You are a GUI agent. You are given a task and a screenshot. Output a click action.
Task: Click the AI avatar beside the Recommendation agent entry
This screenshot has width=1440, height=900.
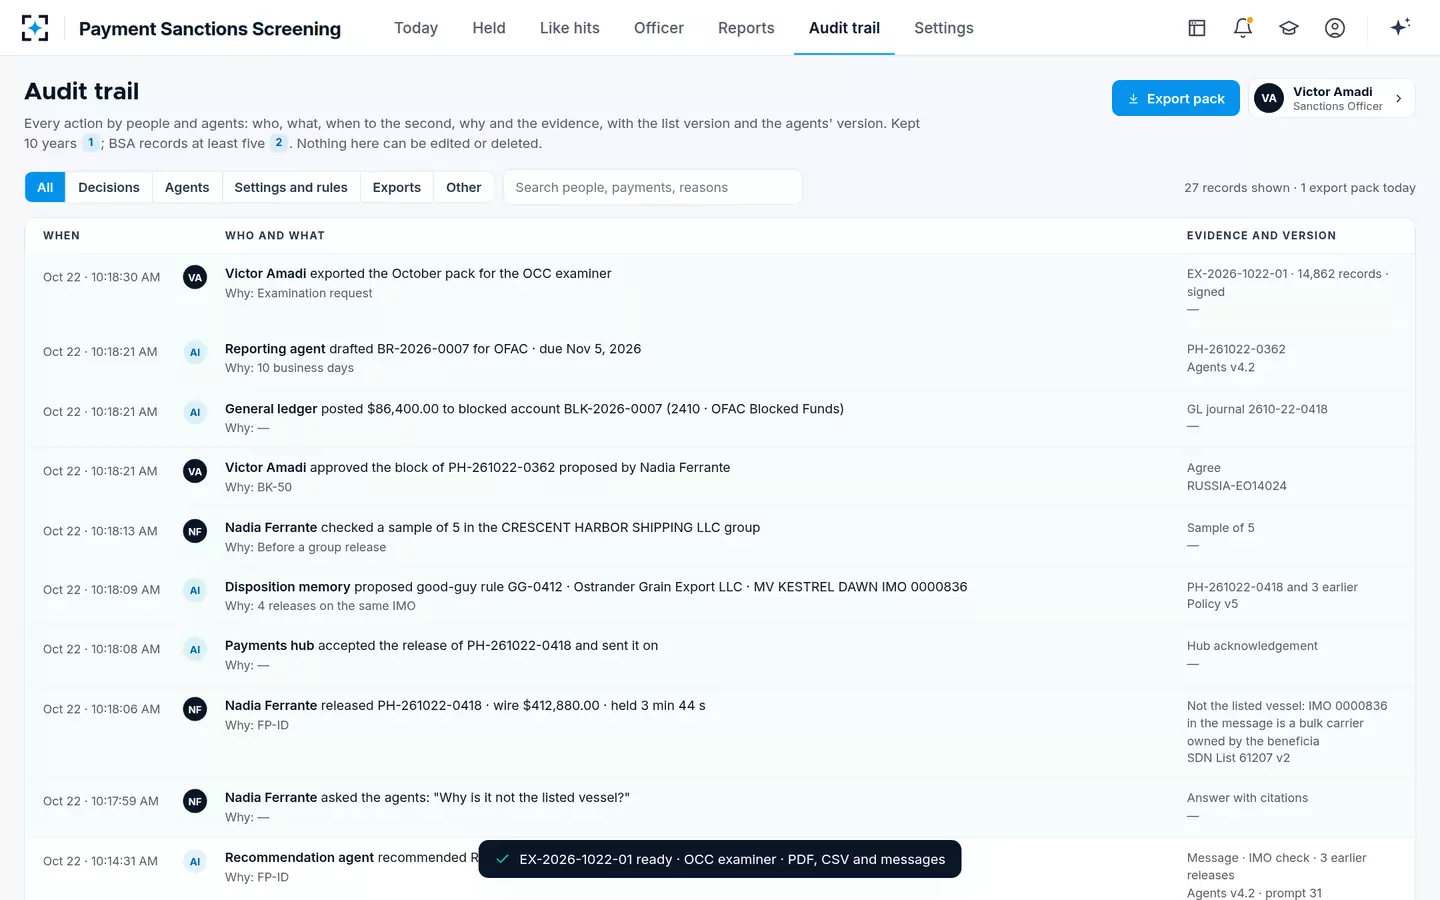(195, 861)
